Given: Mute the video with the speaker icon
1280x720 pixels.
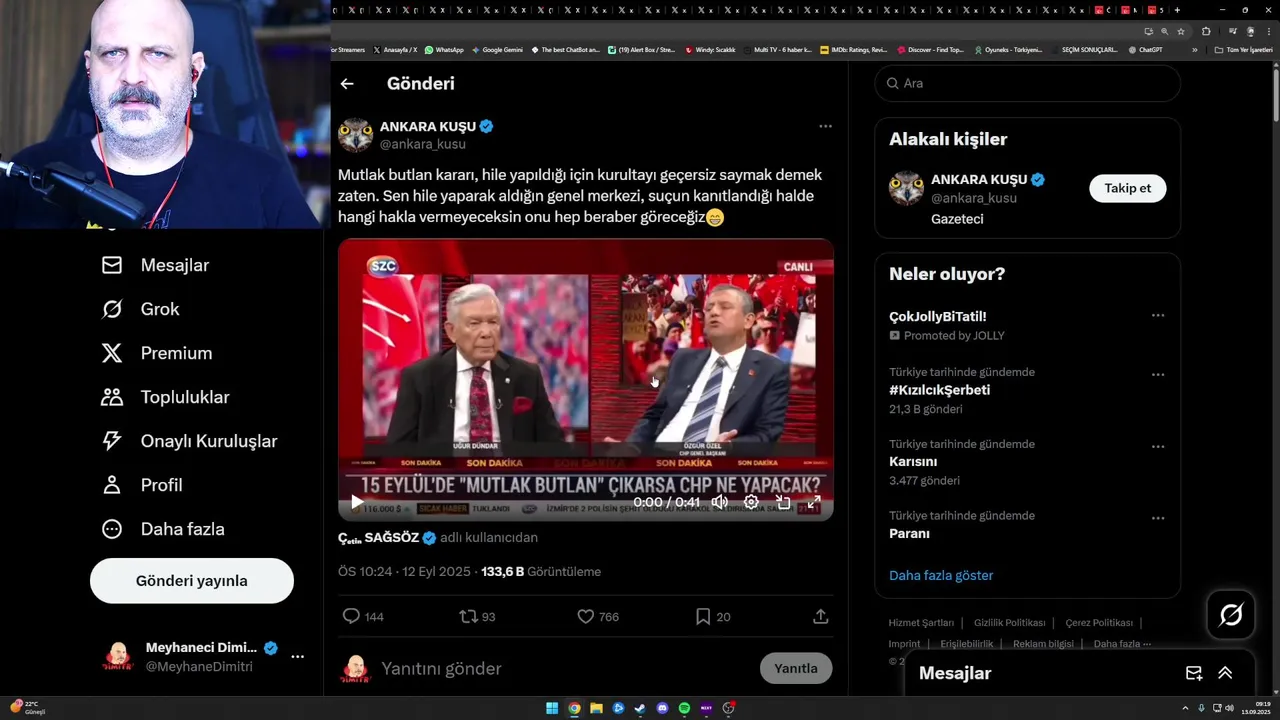Looking at the screenshot, I should [719, 502].
